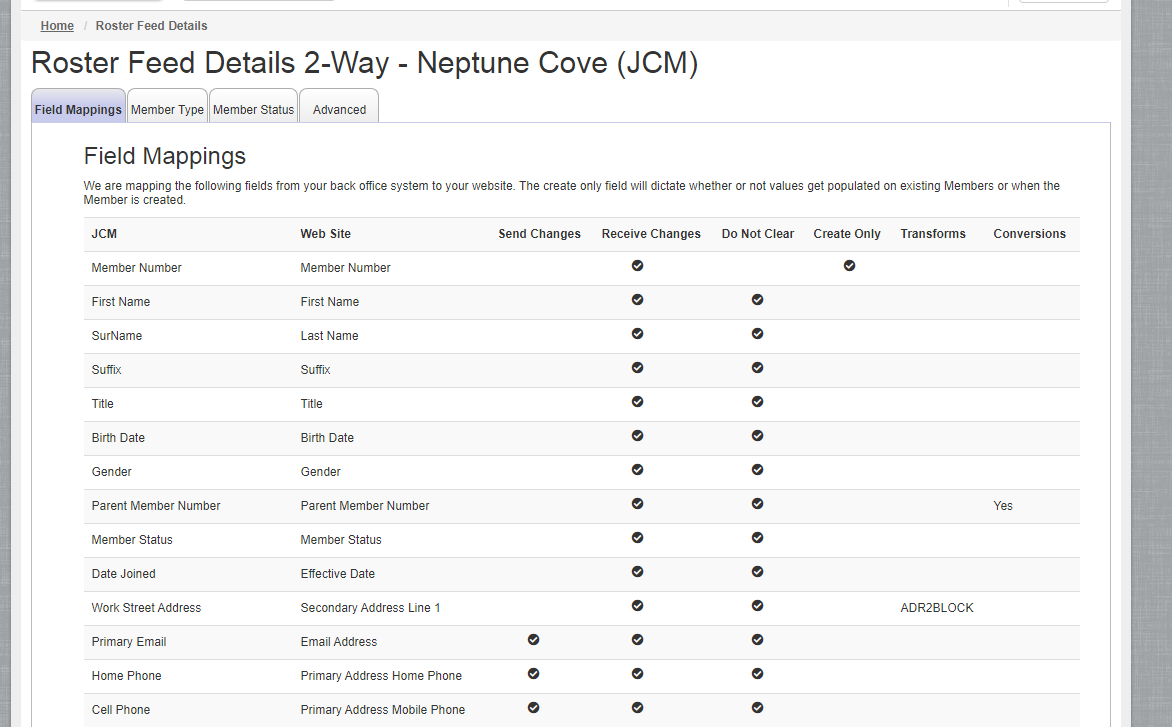
Task: Click the Last Name web site cell
Action: 330,336
